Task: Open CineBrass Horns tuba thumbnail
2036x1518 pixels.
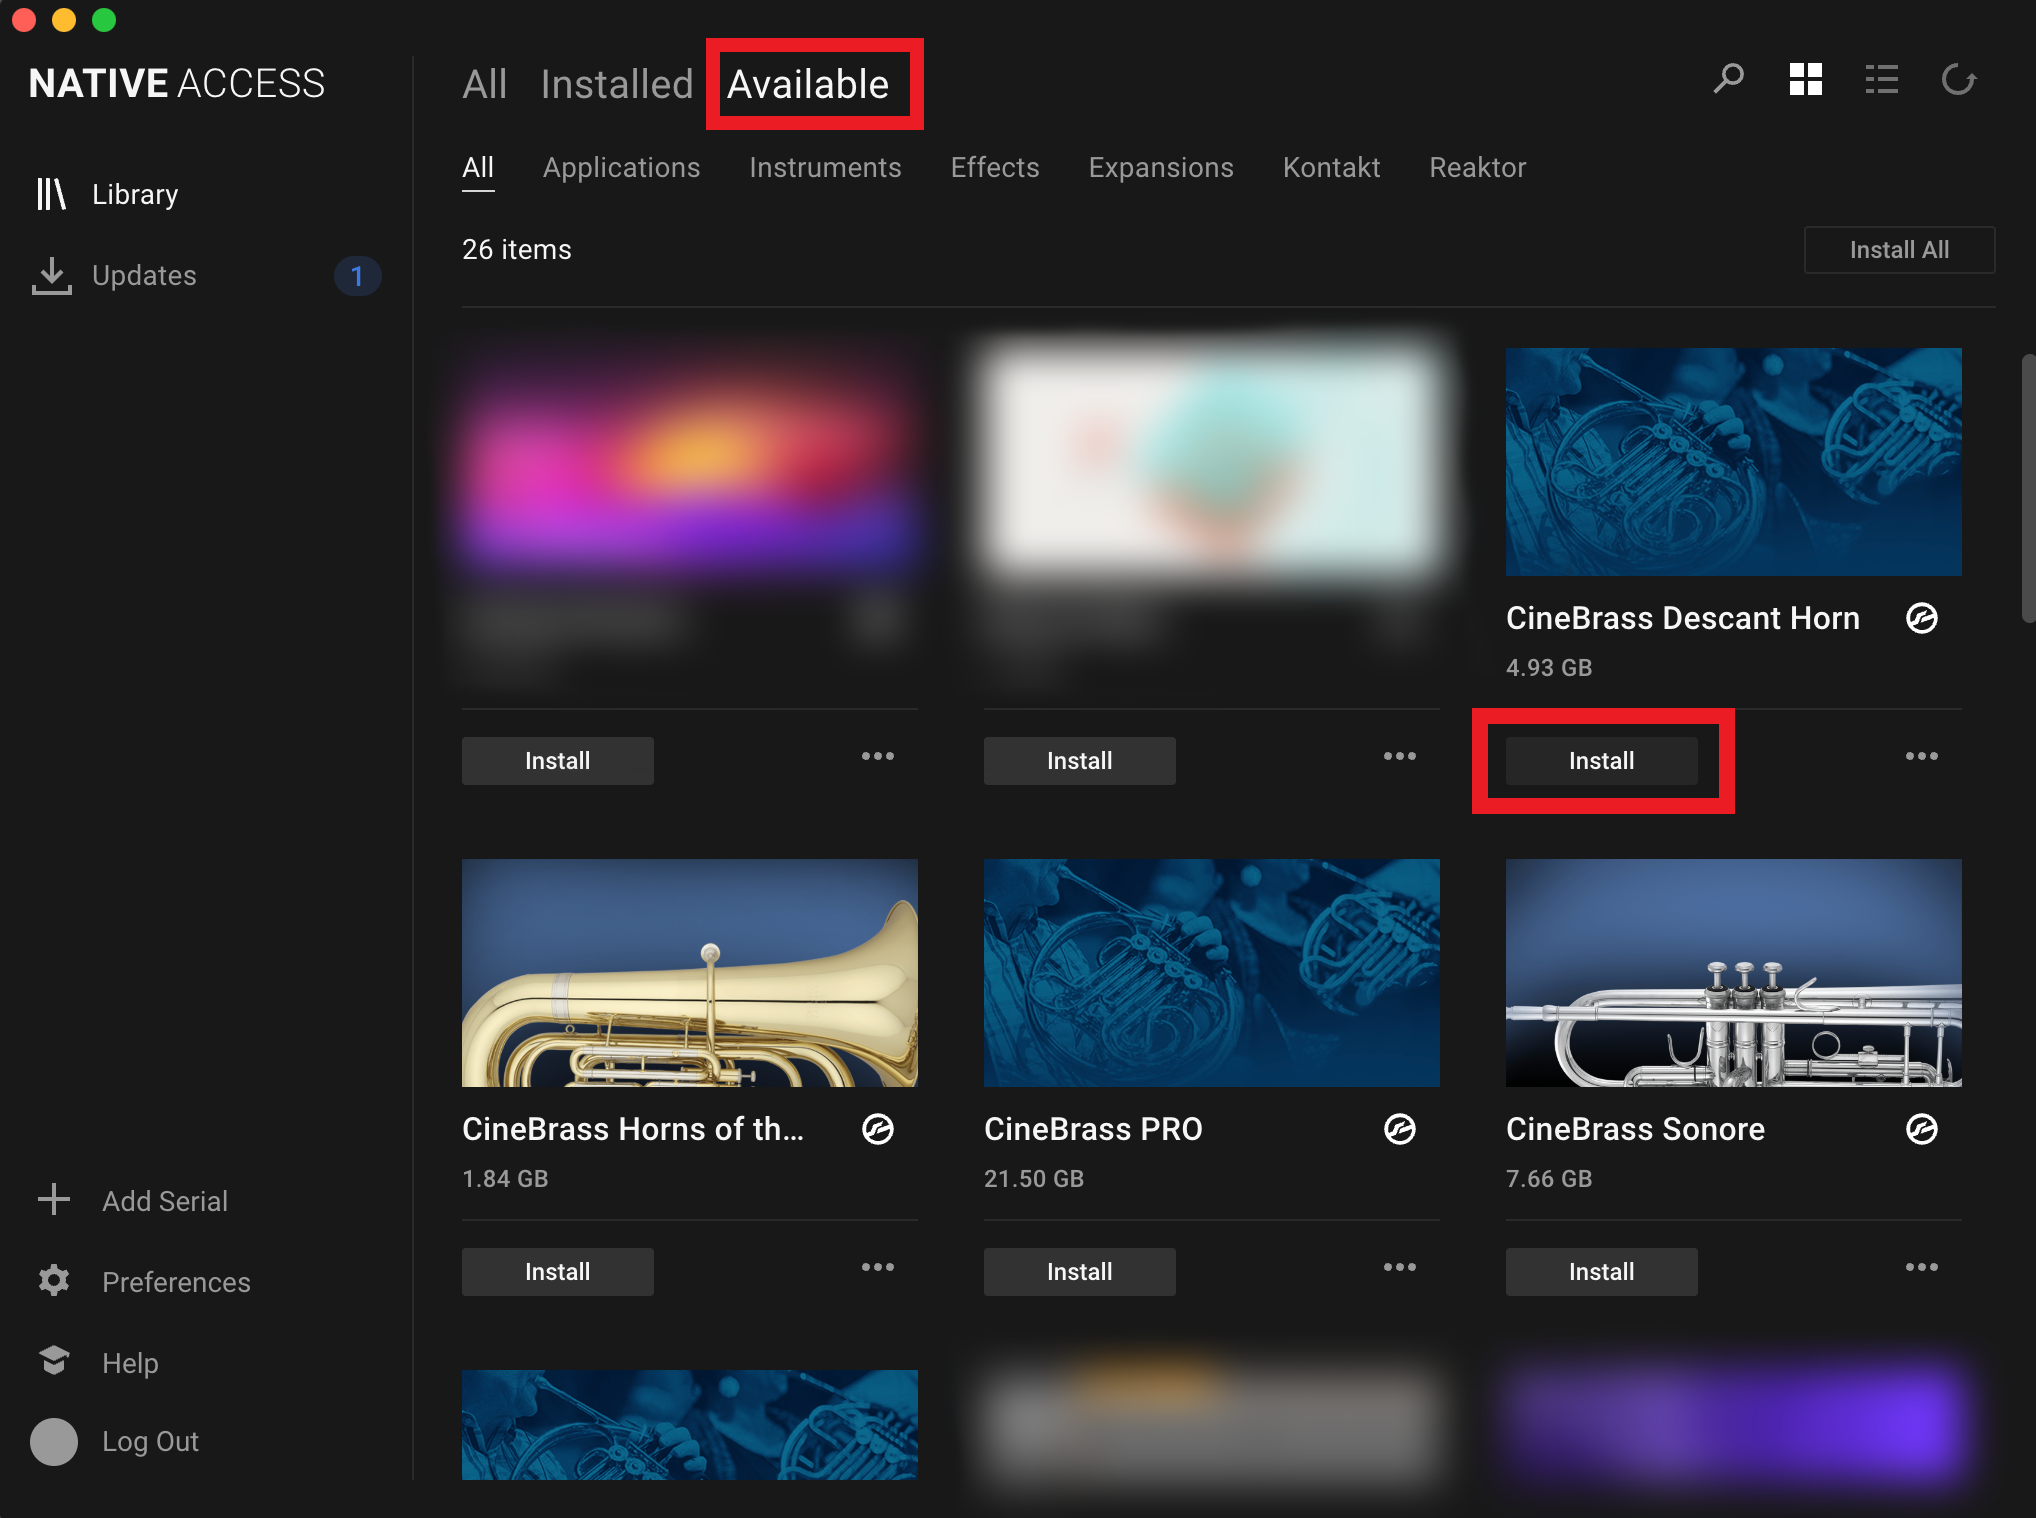Action: coord(689,973)
